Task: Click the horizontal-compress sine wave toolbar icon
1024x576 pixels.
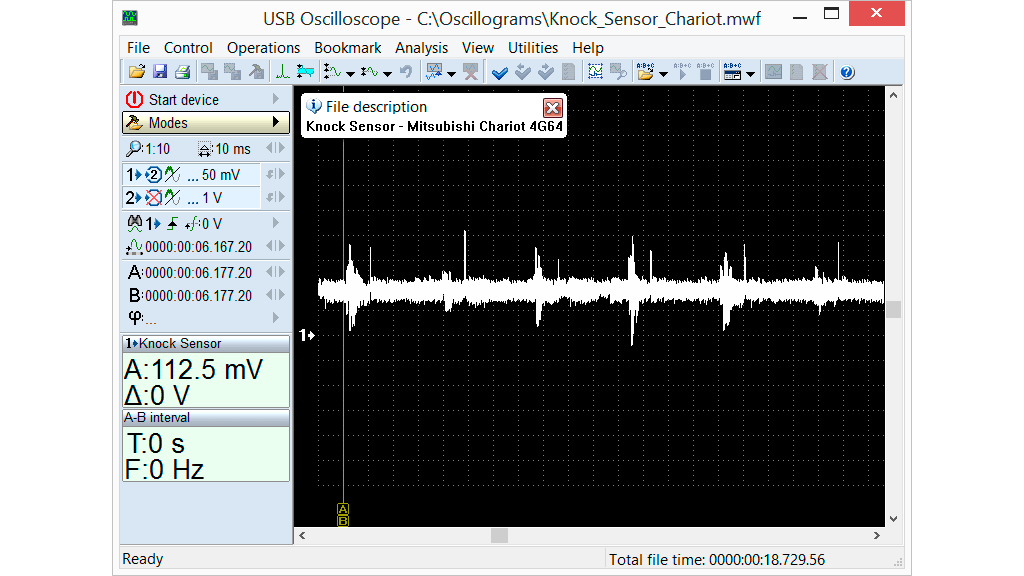Action: 370,72
